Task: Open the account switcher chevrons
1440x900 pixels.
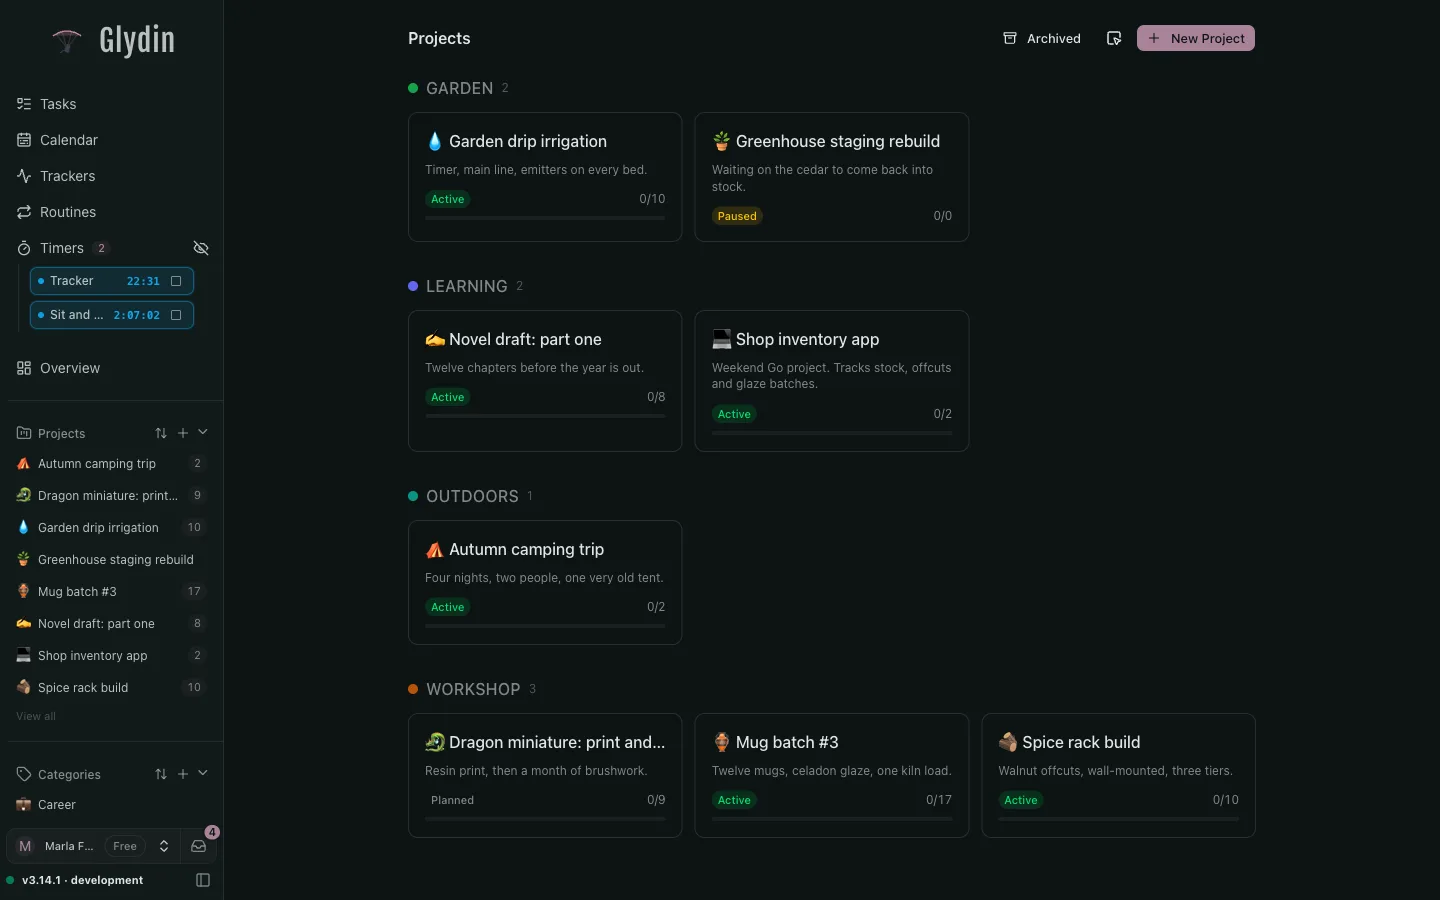Action: click(164, 846)
